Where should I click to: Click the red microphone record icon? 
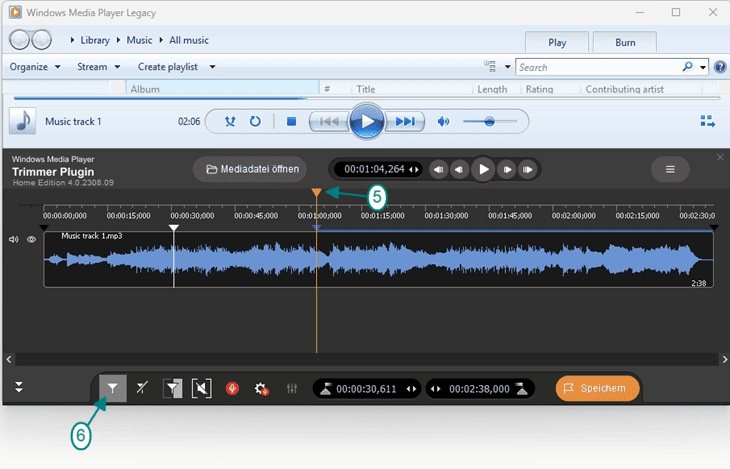(232, 388)
